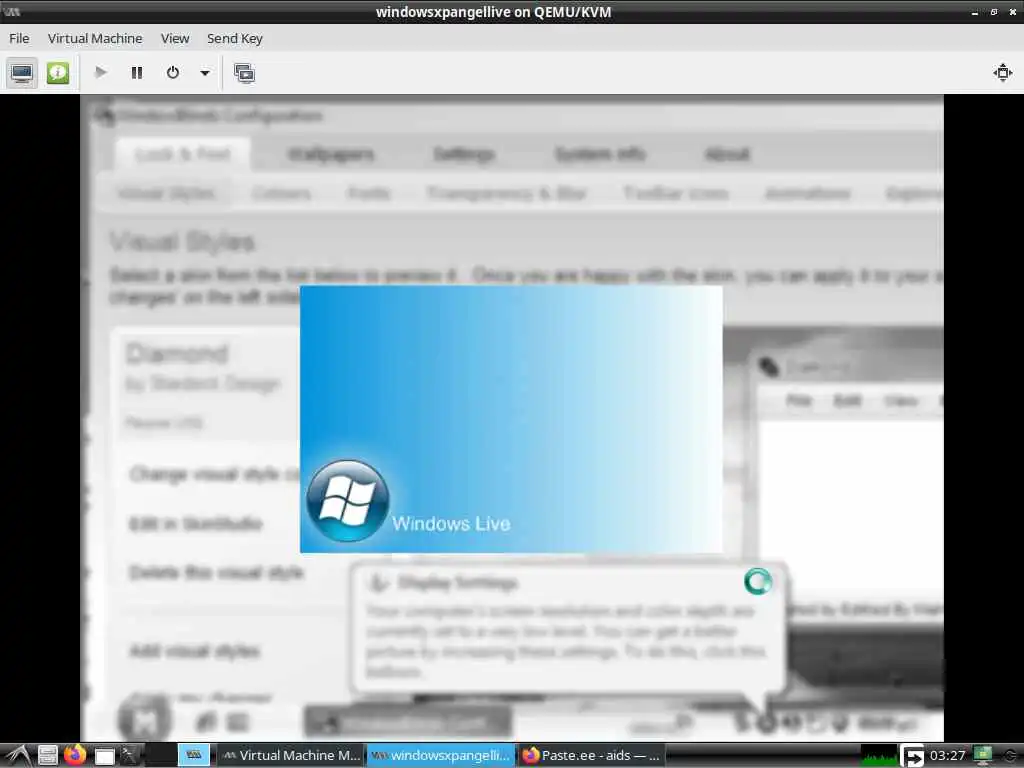Show the graphical console view
The image size is (1024, 768).
[x=22, y=72]
